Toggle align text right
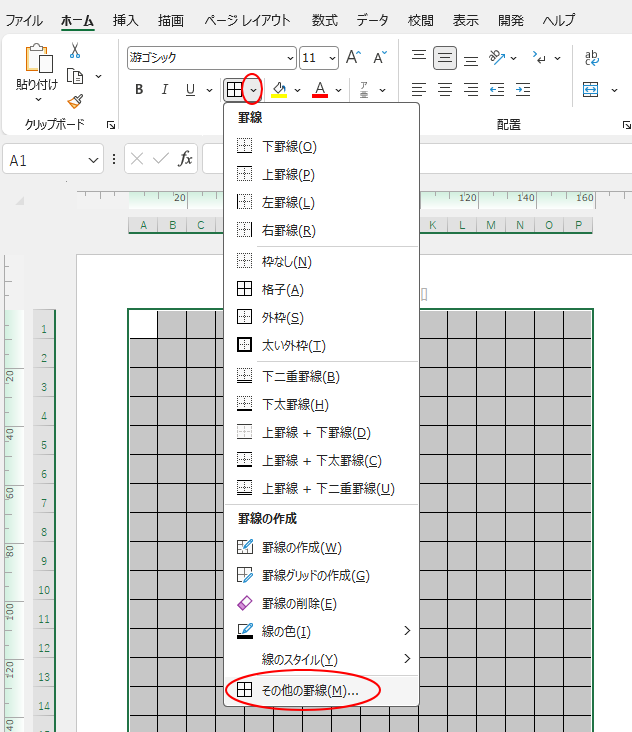632x732 pixels. tap(471, 89)
